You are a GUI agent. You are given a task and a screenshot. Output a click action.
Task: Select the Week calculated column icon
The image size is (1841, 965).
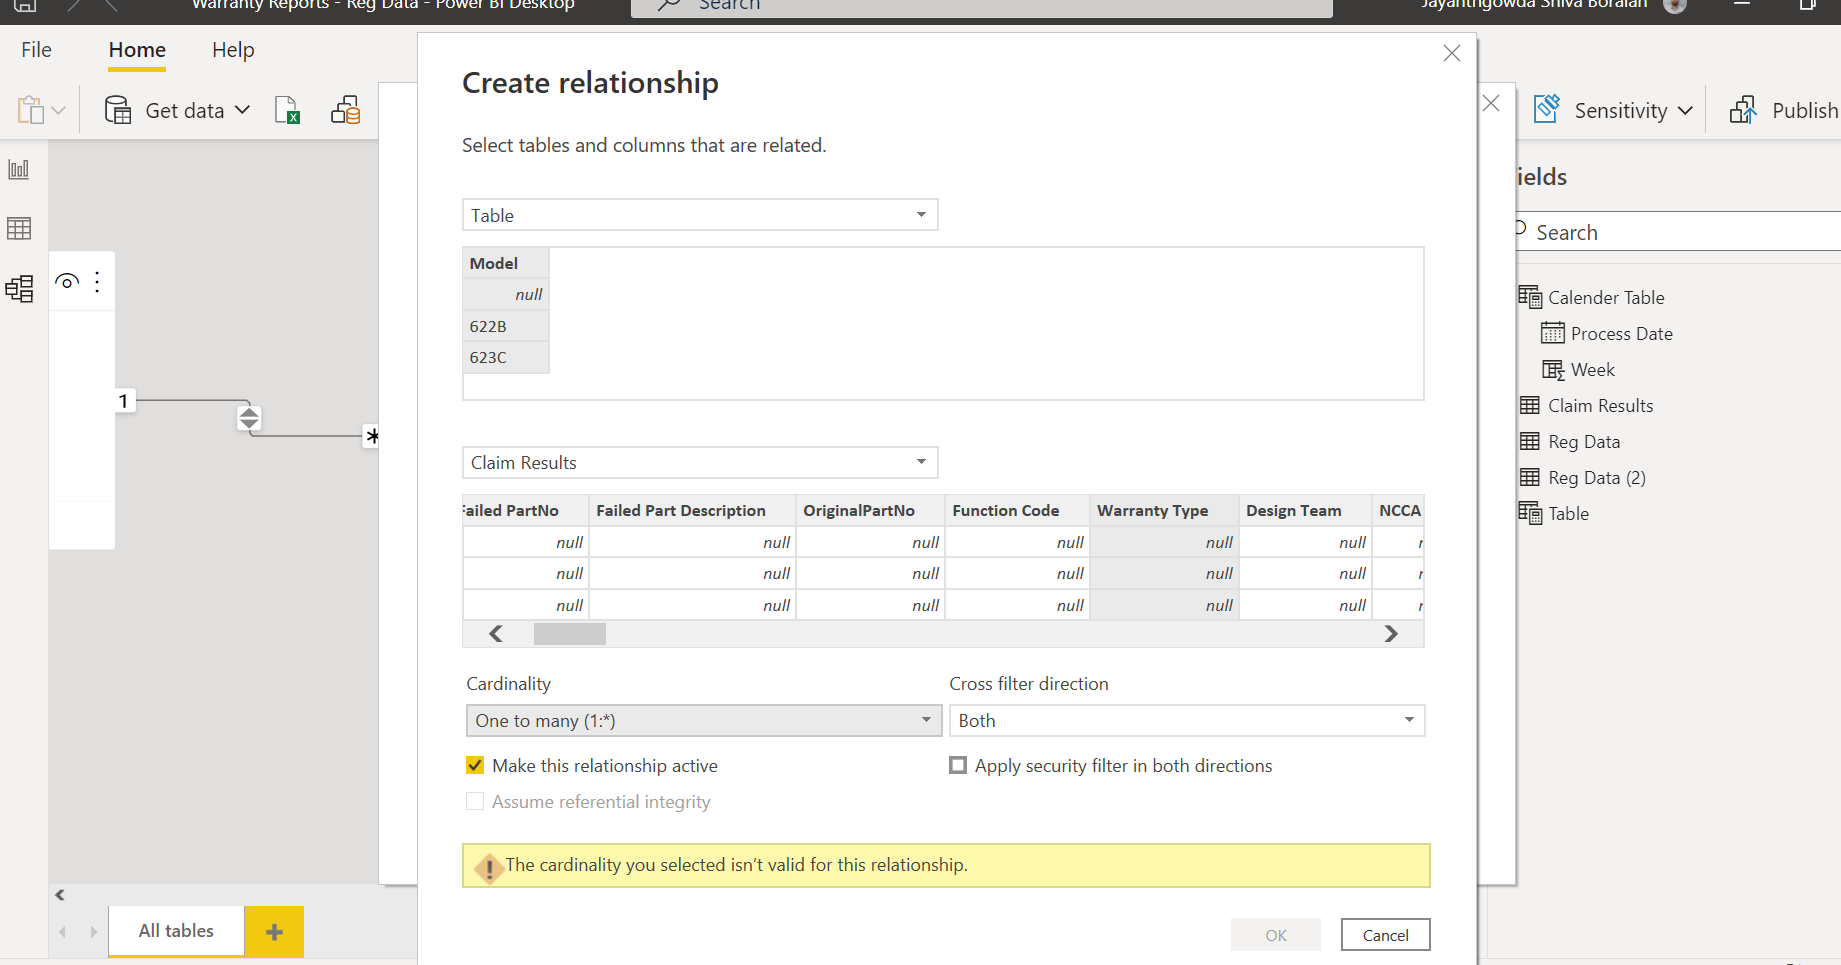[1552, 369]
